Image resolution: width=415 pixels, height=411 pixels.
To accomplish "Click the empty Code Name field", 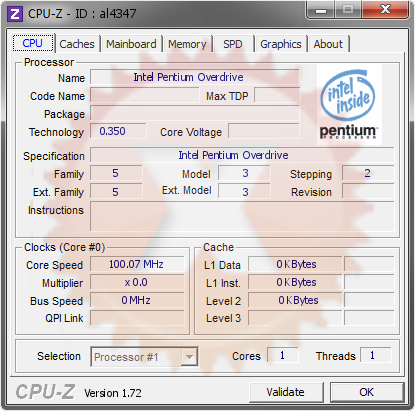I will (x=145, y=95).
